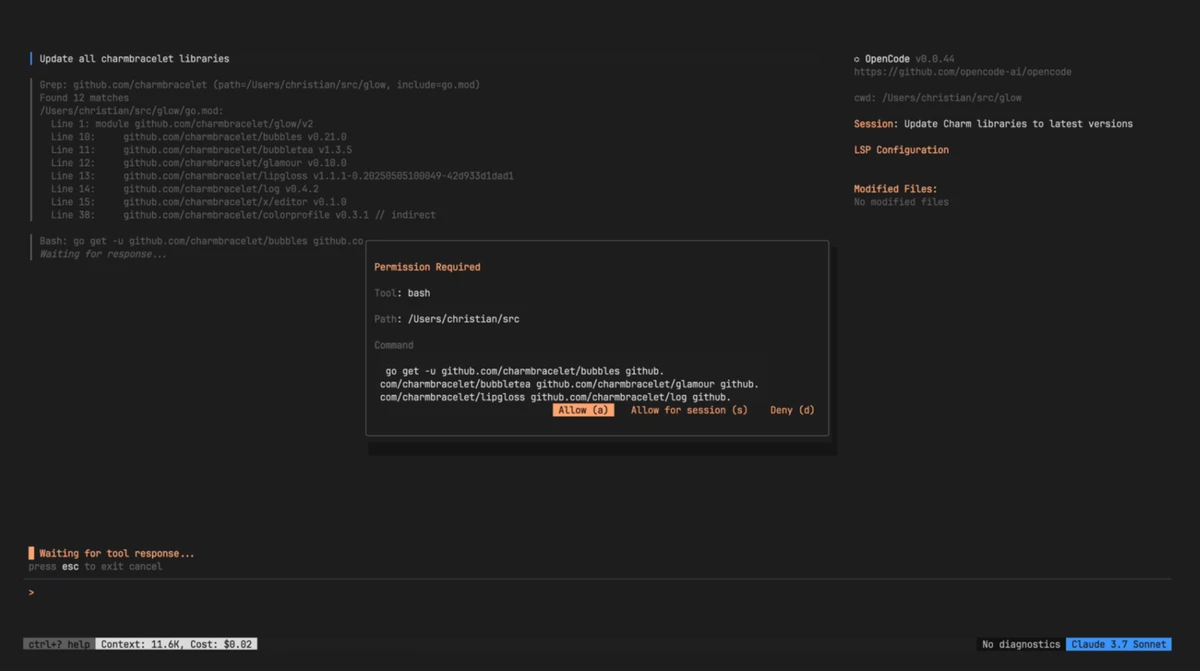Viewport: 1200px width, 671px height.
Task: Choose Allow for session (s)
Action: click(689, 410)
